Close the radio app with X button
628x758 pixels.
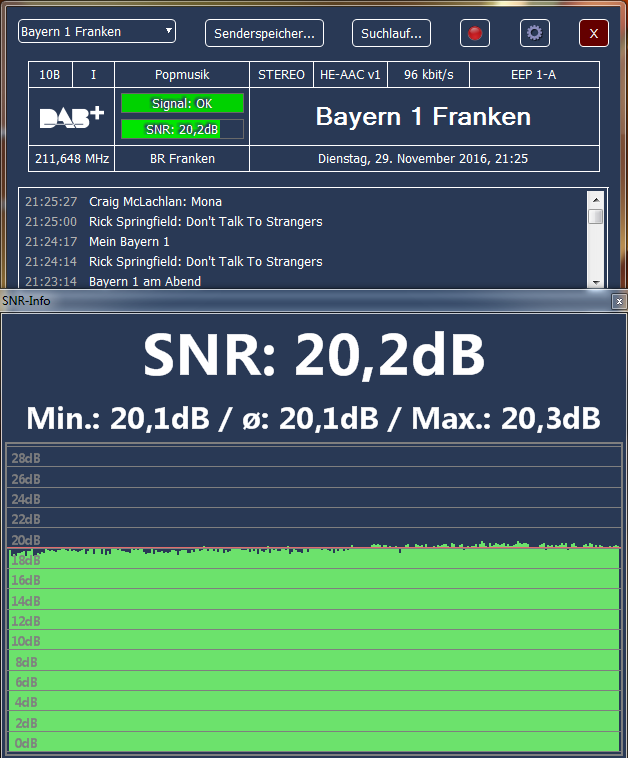coord(593,33)
